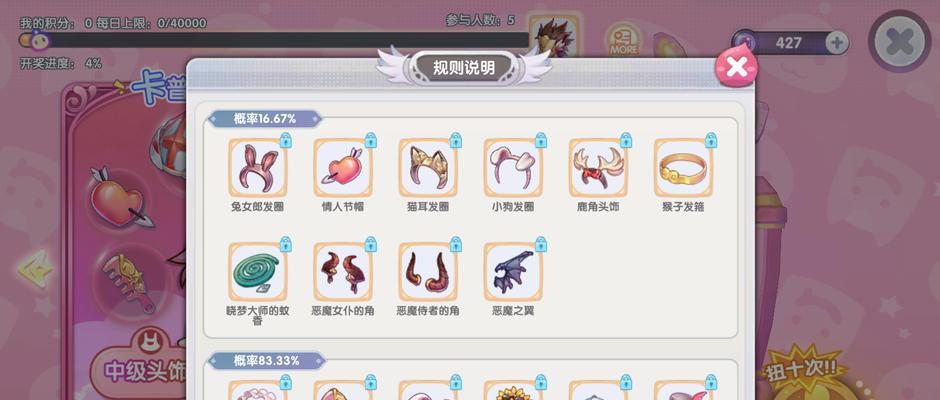Add currency with the plus button
This screenshot has width=940, height=400.
837,43
